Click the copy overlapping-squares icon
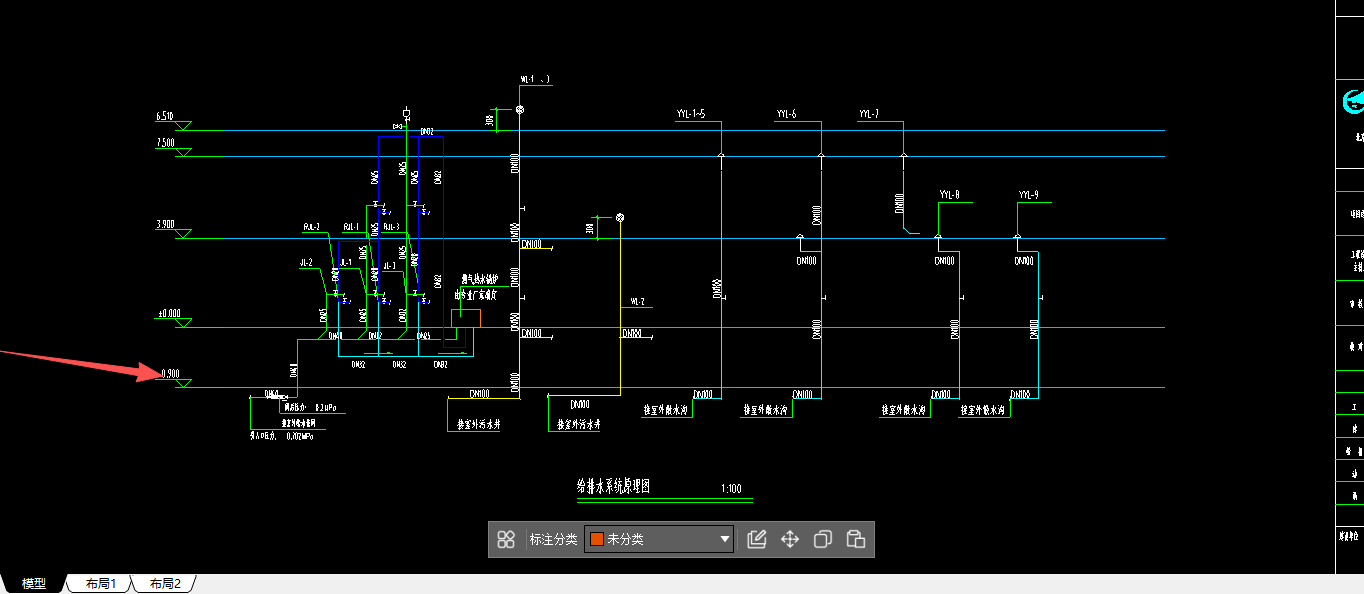This screenshot has height=594, width=1364. (x=823, y=539)
